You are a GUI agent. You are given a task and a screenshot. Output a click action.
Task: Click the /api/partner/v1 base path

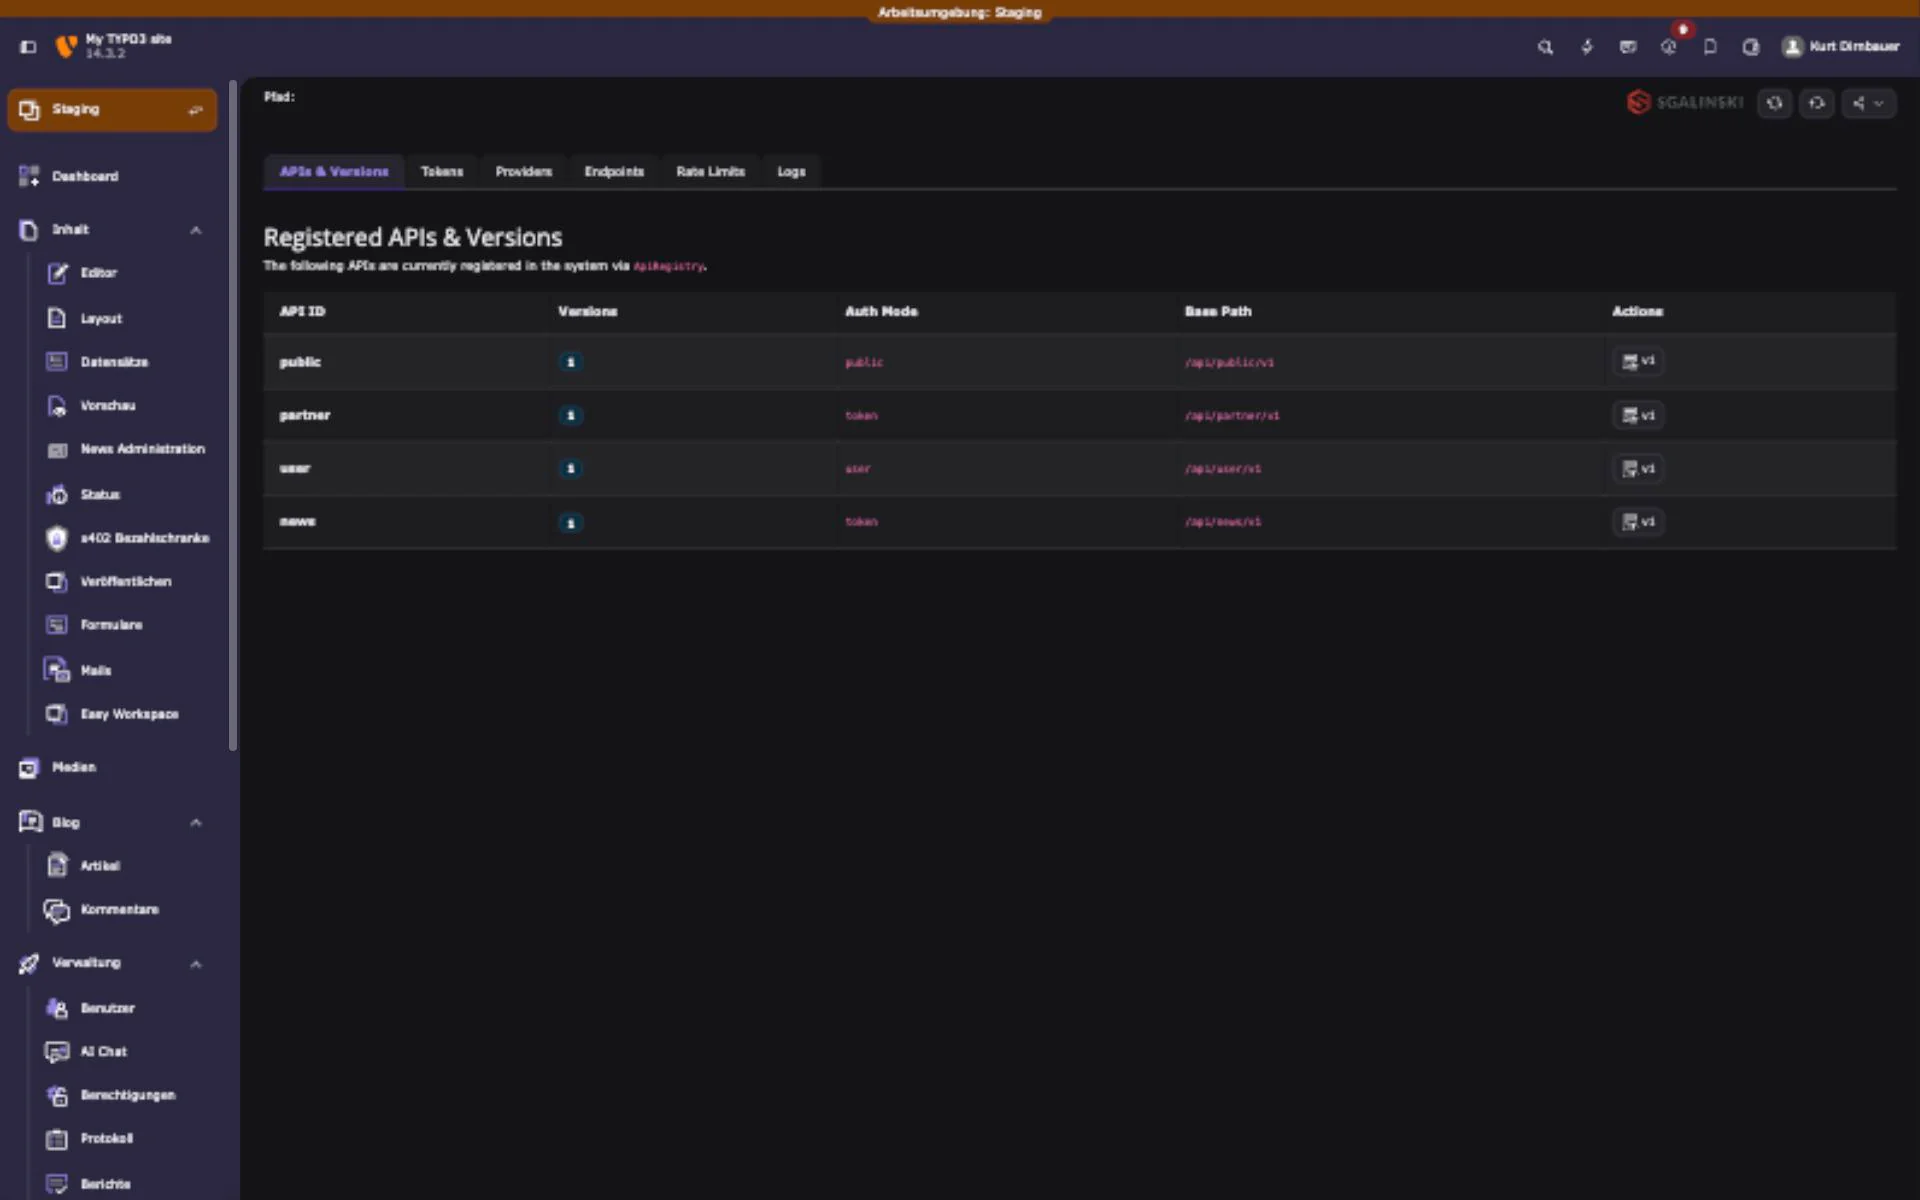point(1232,415)
